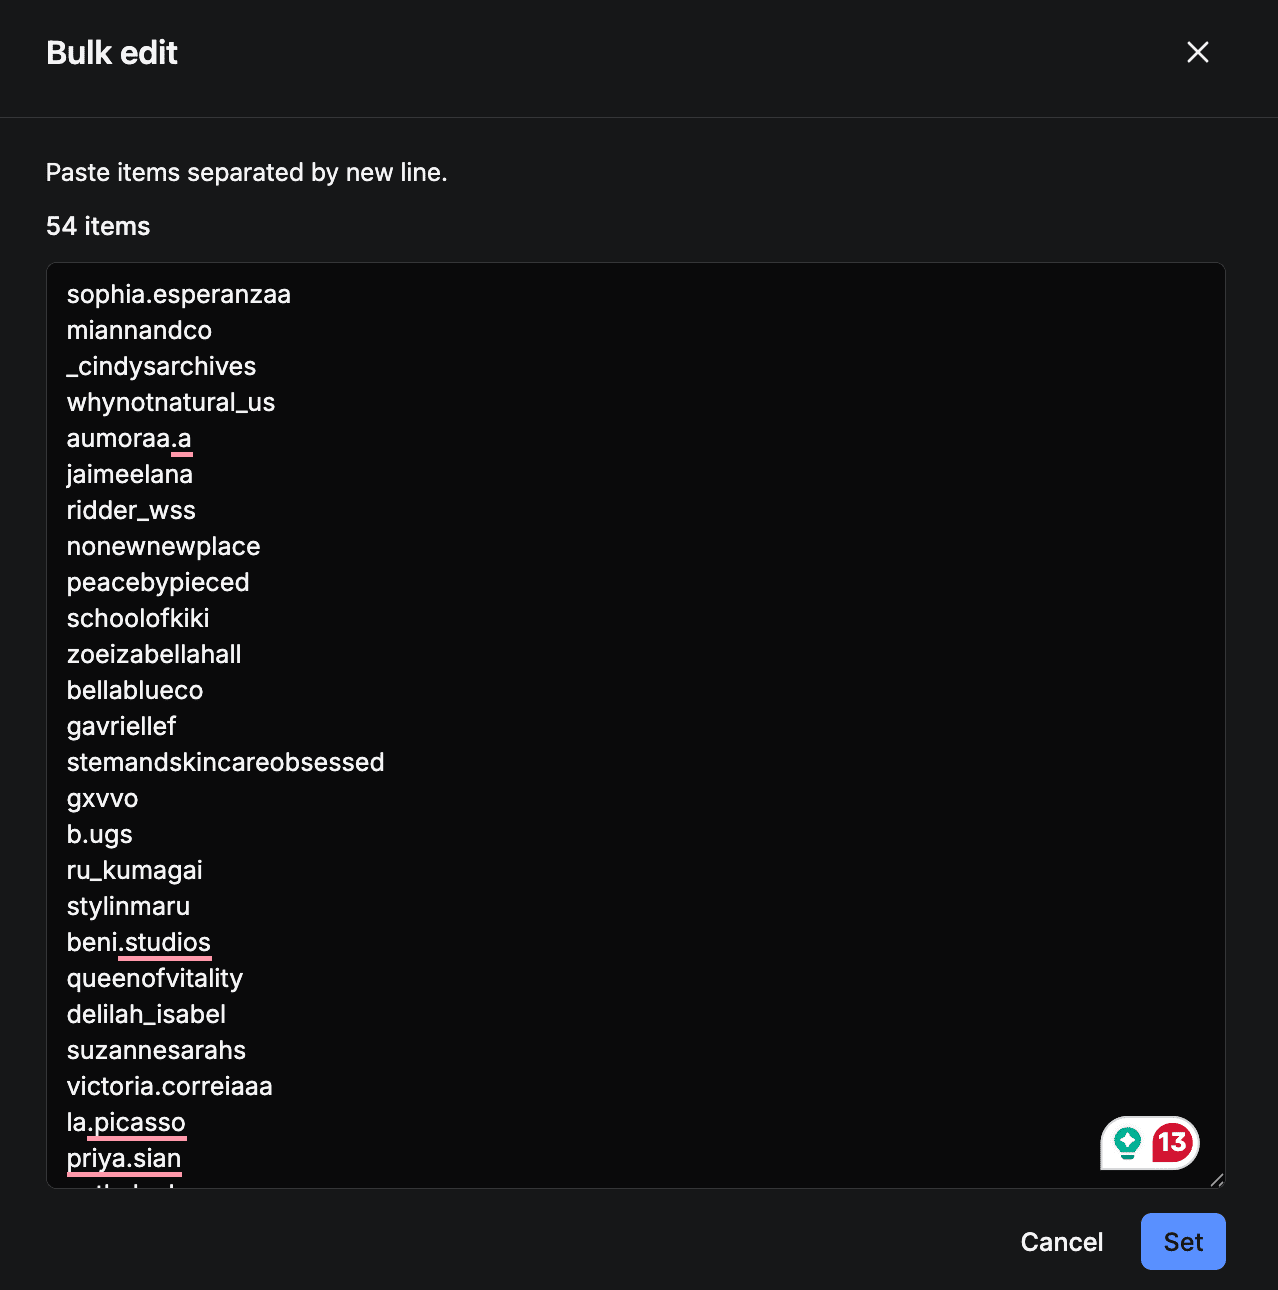Click the Bulk edit dialog title

(x=111, y=52)
